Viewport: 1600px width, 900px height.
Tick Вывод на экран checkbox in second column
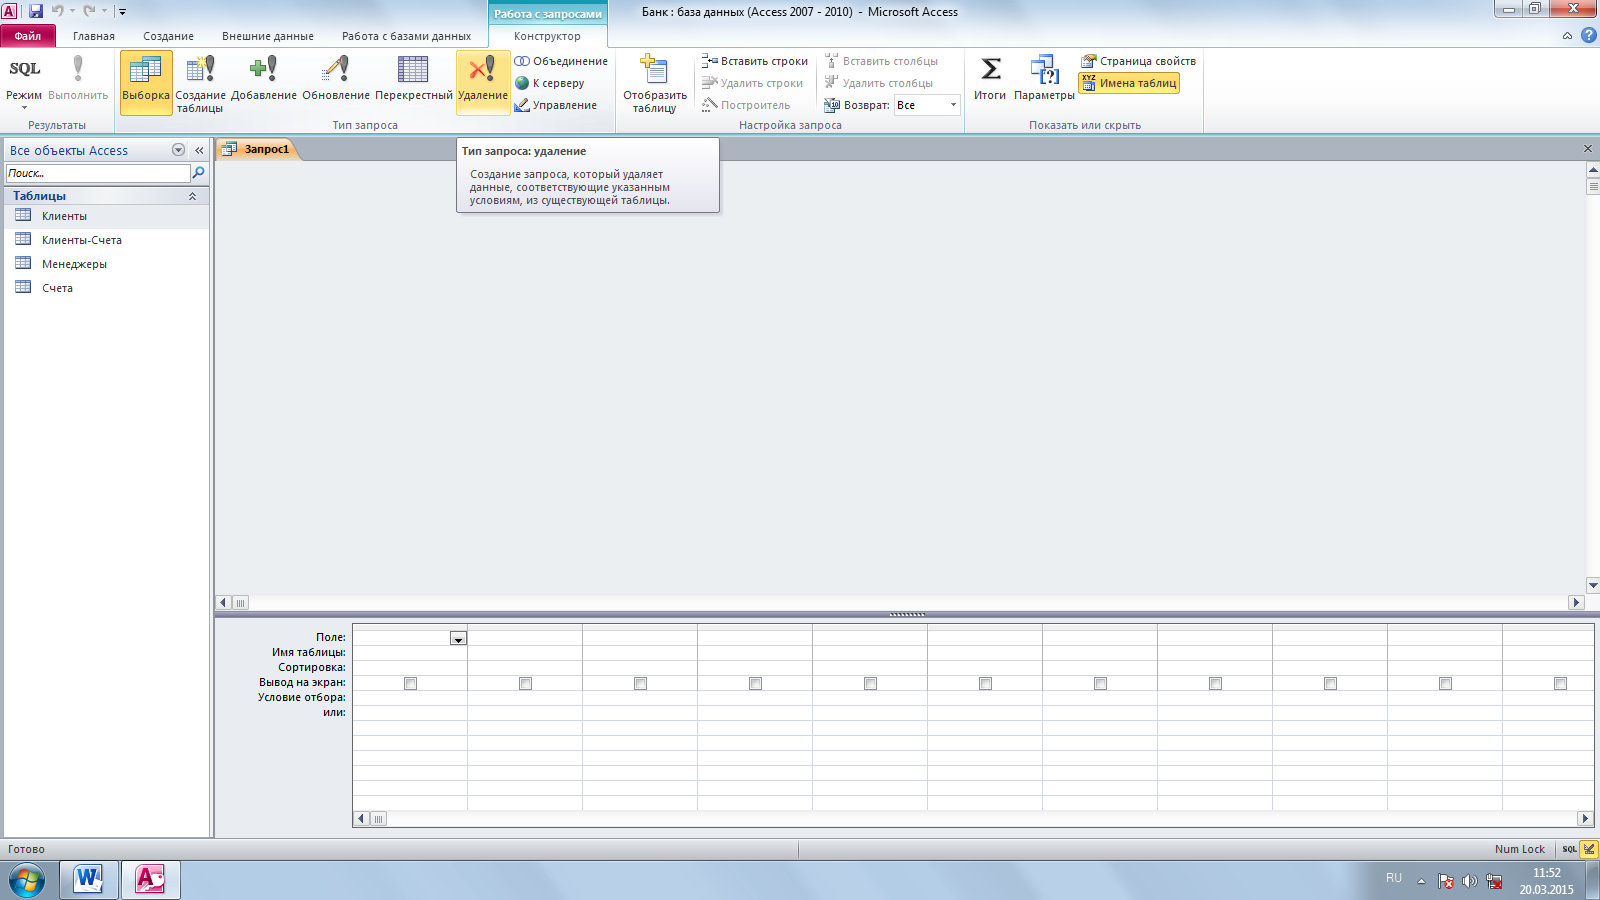(525, 683)
